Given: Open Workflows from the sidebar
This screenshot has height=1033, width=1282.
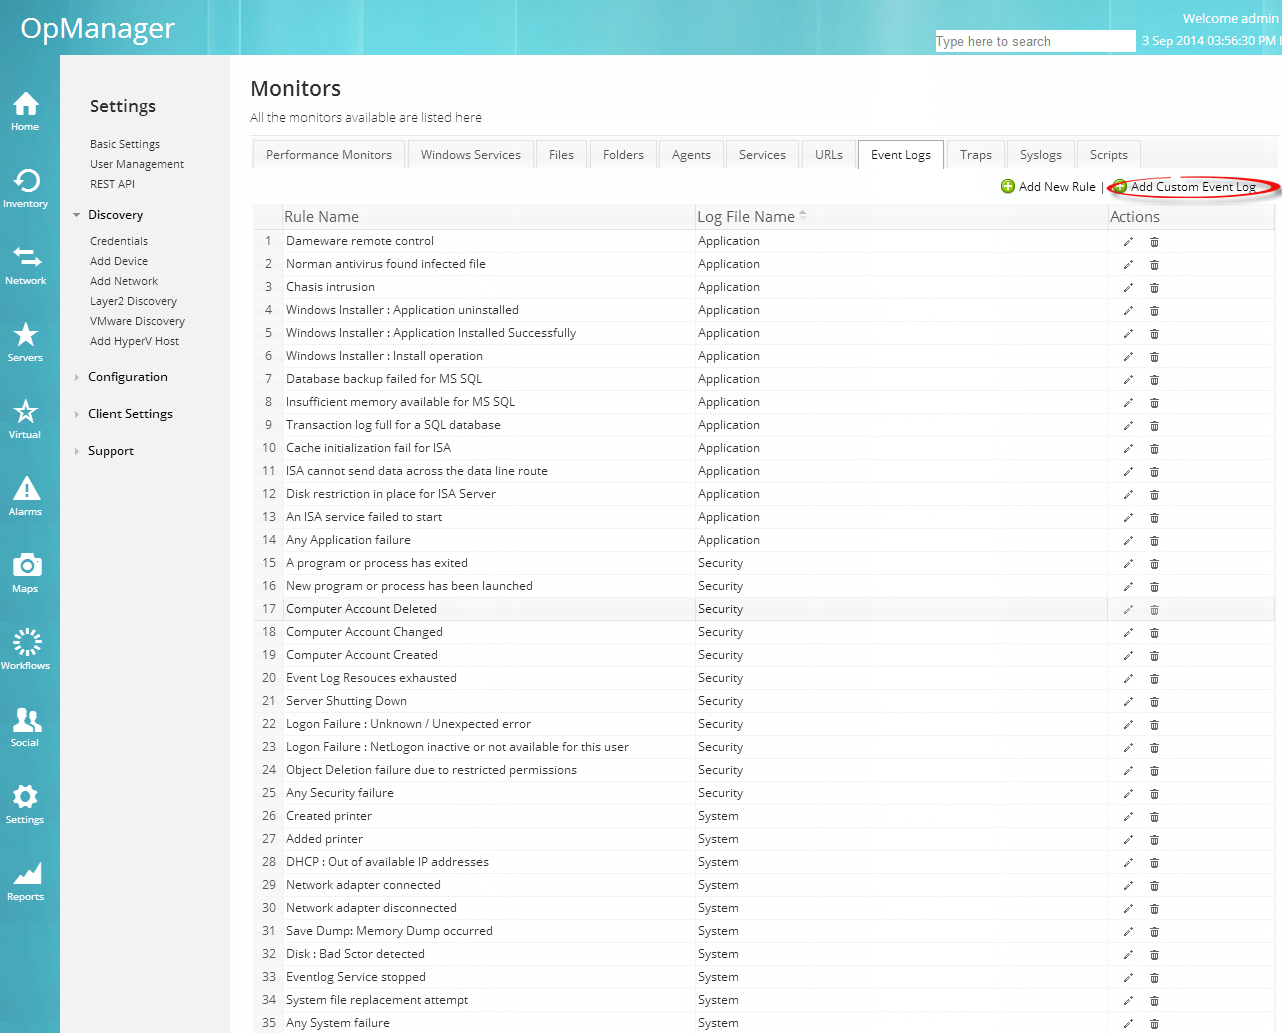Looking at the screenshot, I should (x=26, y=649).
